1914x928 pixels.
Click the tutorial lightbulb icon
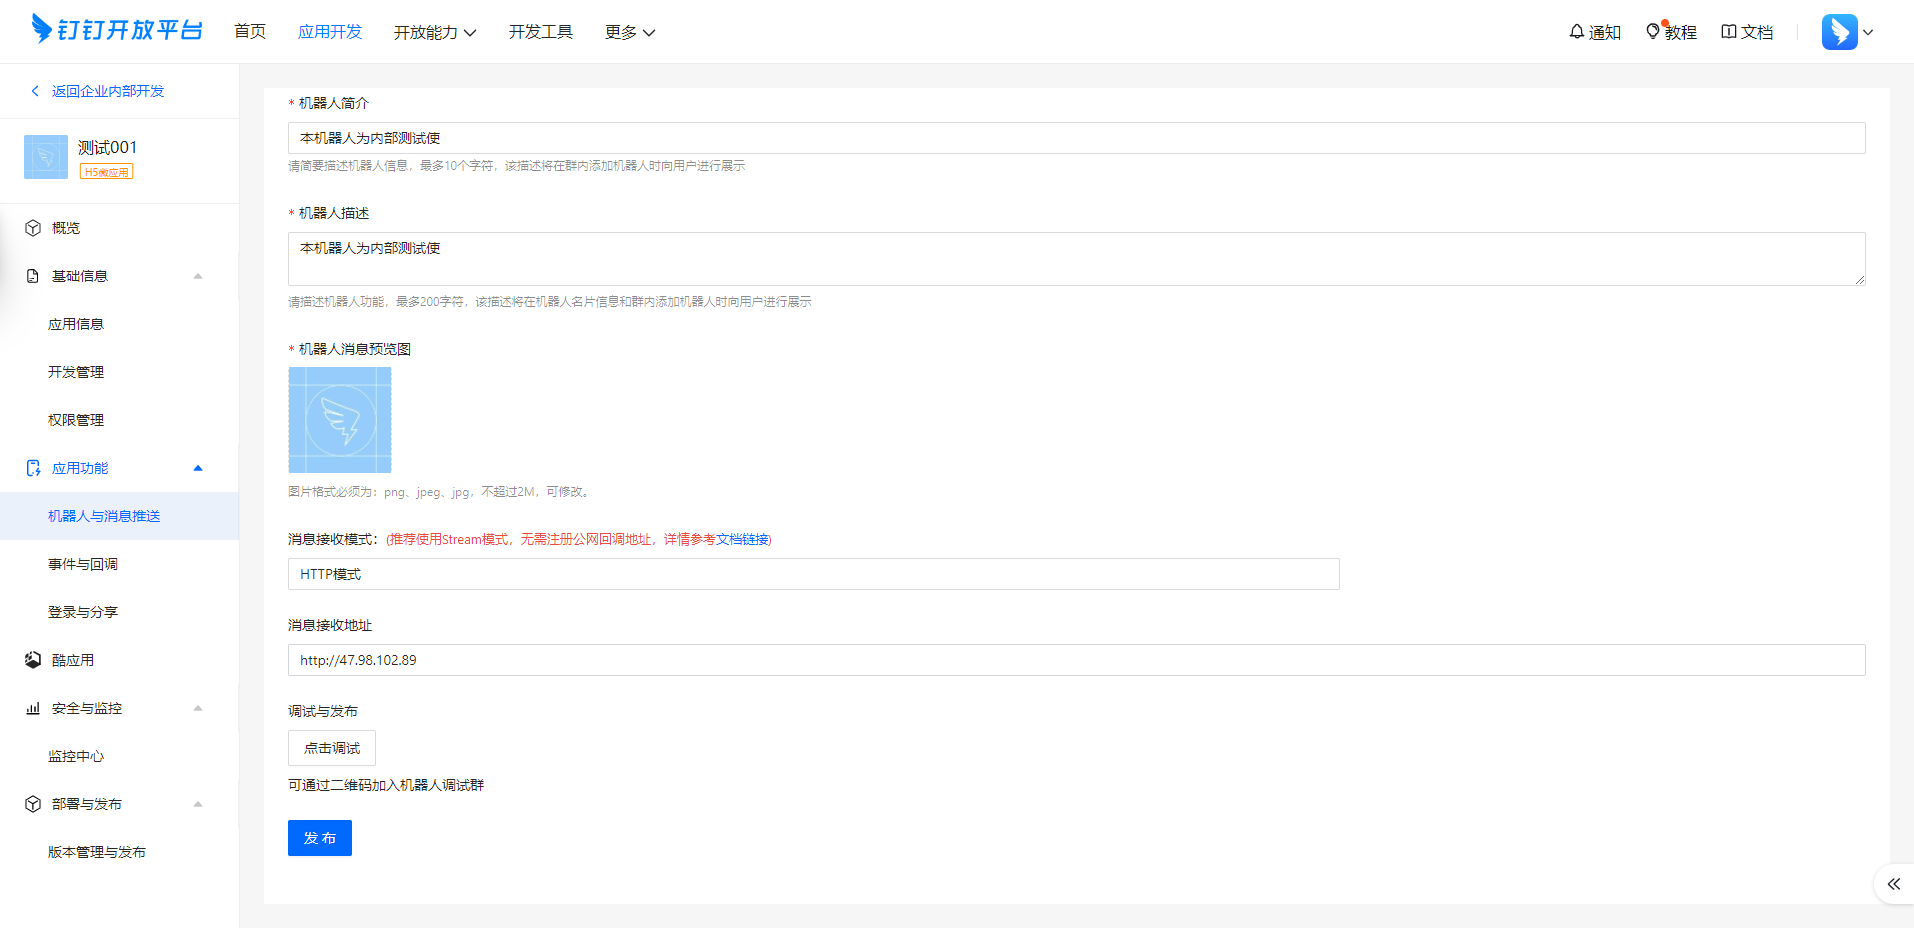[1653, 32]
